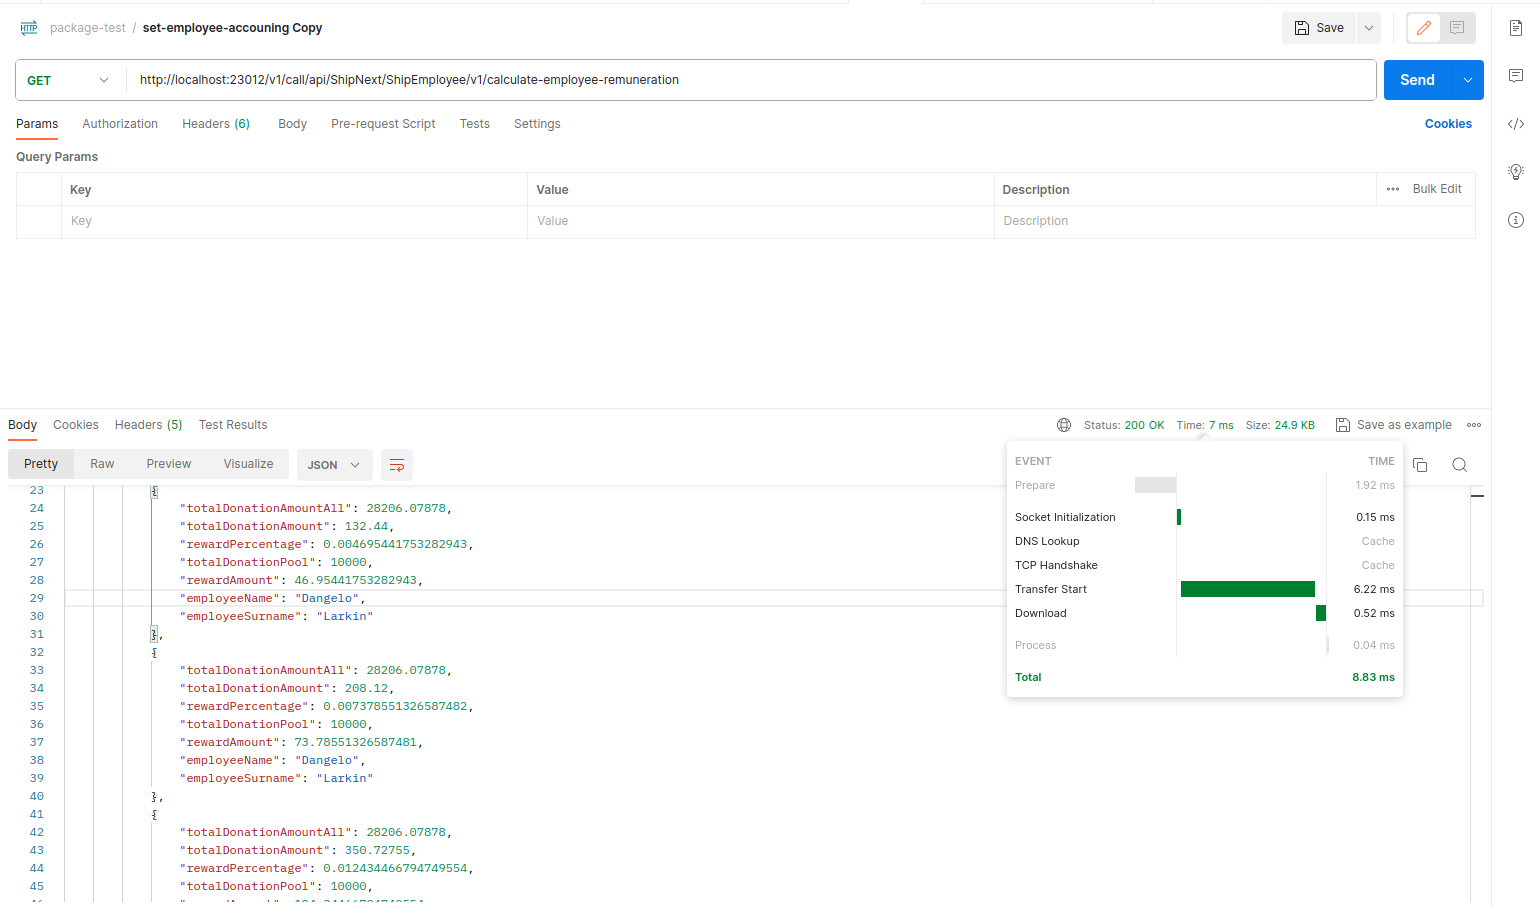Click request name set-employee-accouning Copy
The image size is (1540, 908).
click(232, 28)
